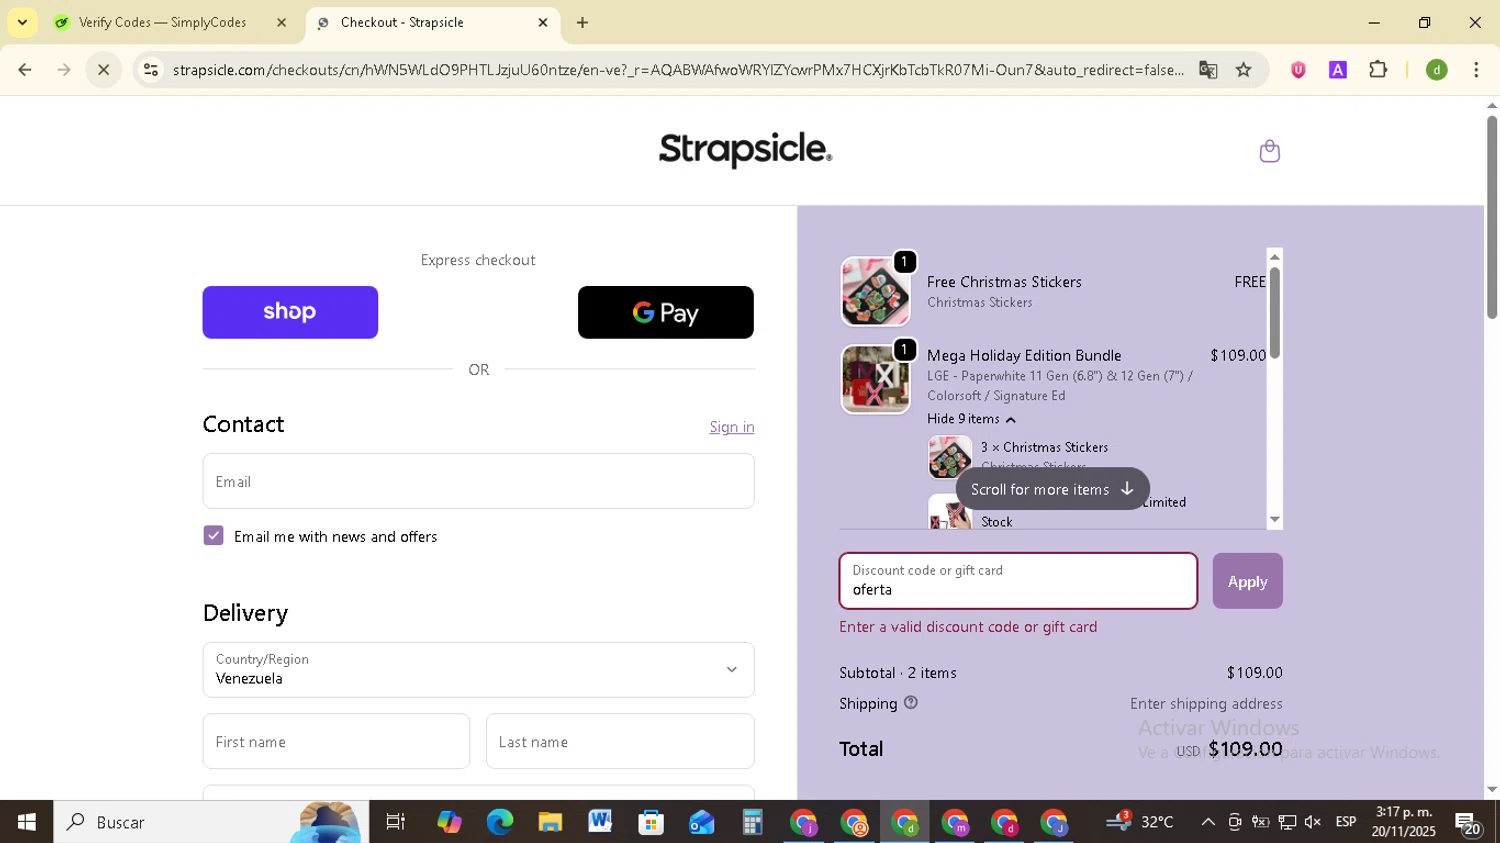The width and height of the screenshot is (1500, 843).
Task: Open the clock showing 3:17 p. m.
Action: (1404, 822)
